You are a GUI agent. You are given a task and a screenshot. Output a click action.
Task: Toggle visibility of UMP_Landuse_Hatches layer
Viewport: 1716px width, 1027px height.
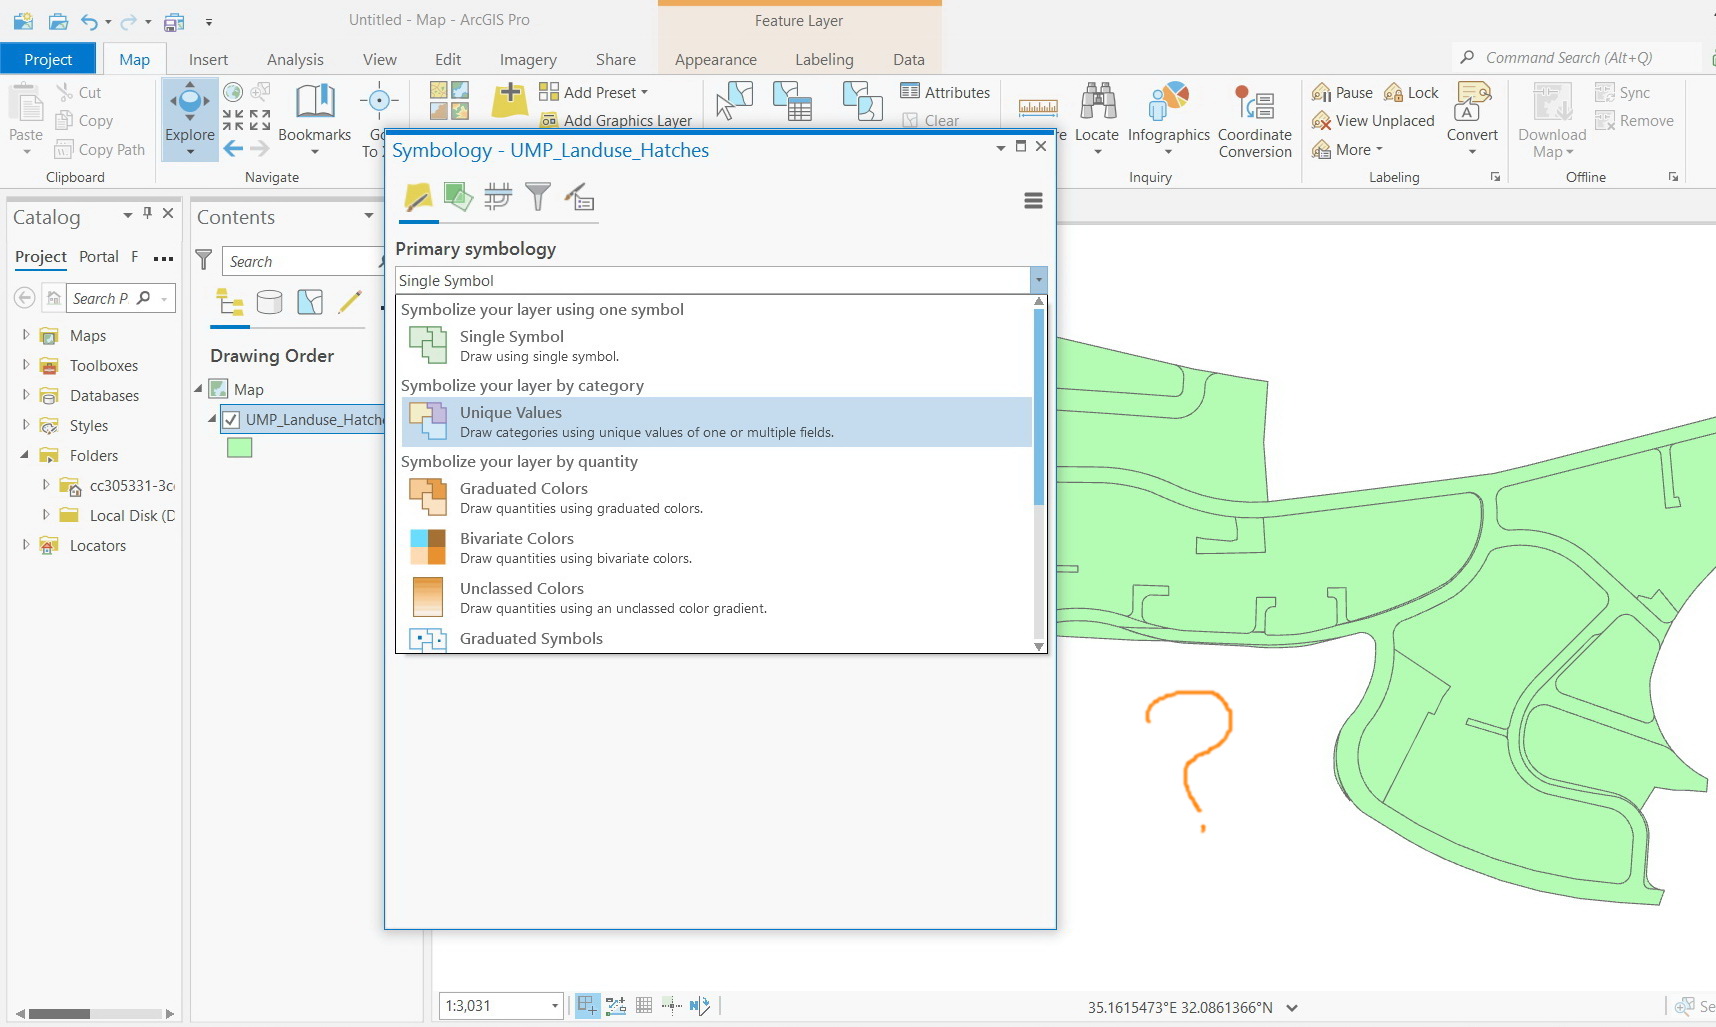coord(231,419)
